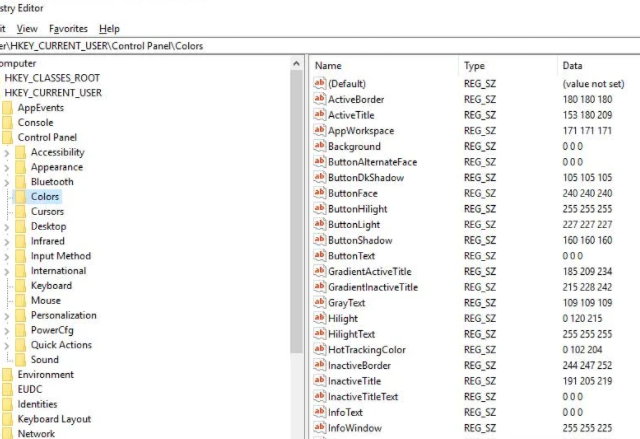The image size is (640, 439).
Task: Click the data cell 153 180 209
Action: (587, 115)
